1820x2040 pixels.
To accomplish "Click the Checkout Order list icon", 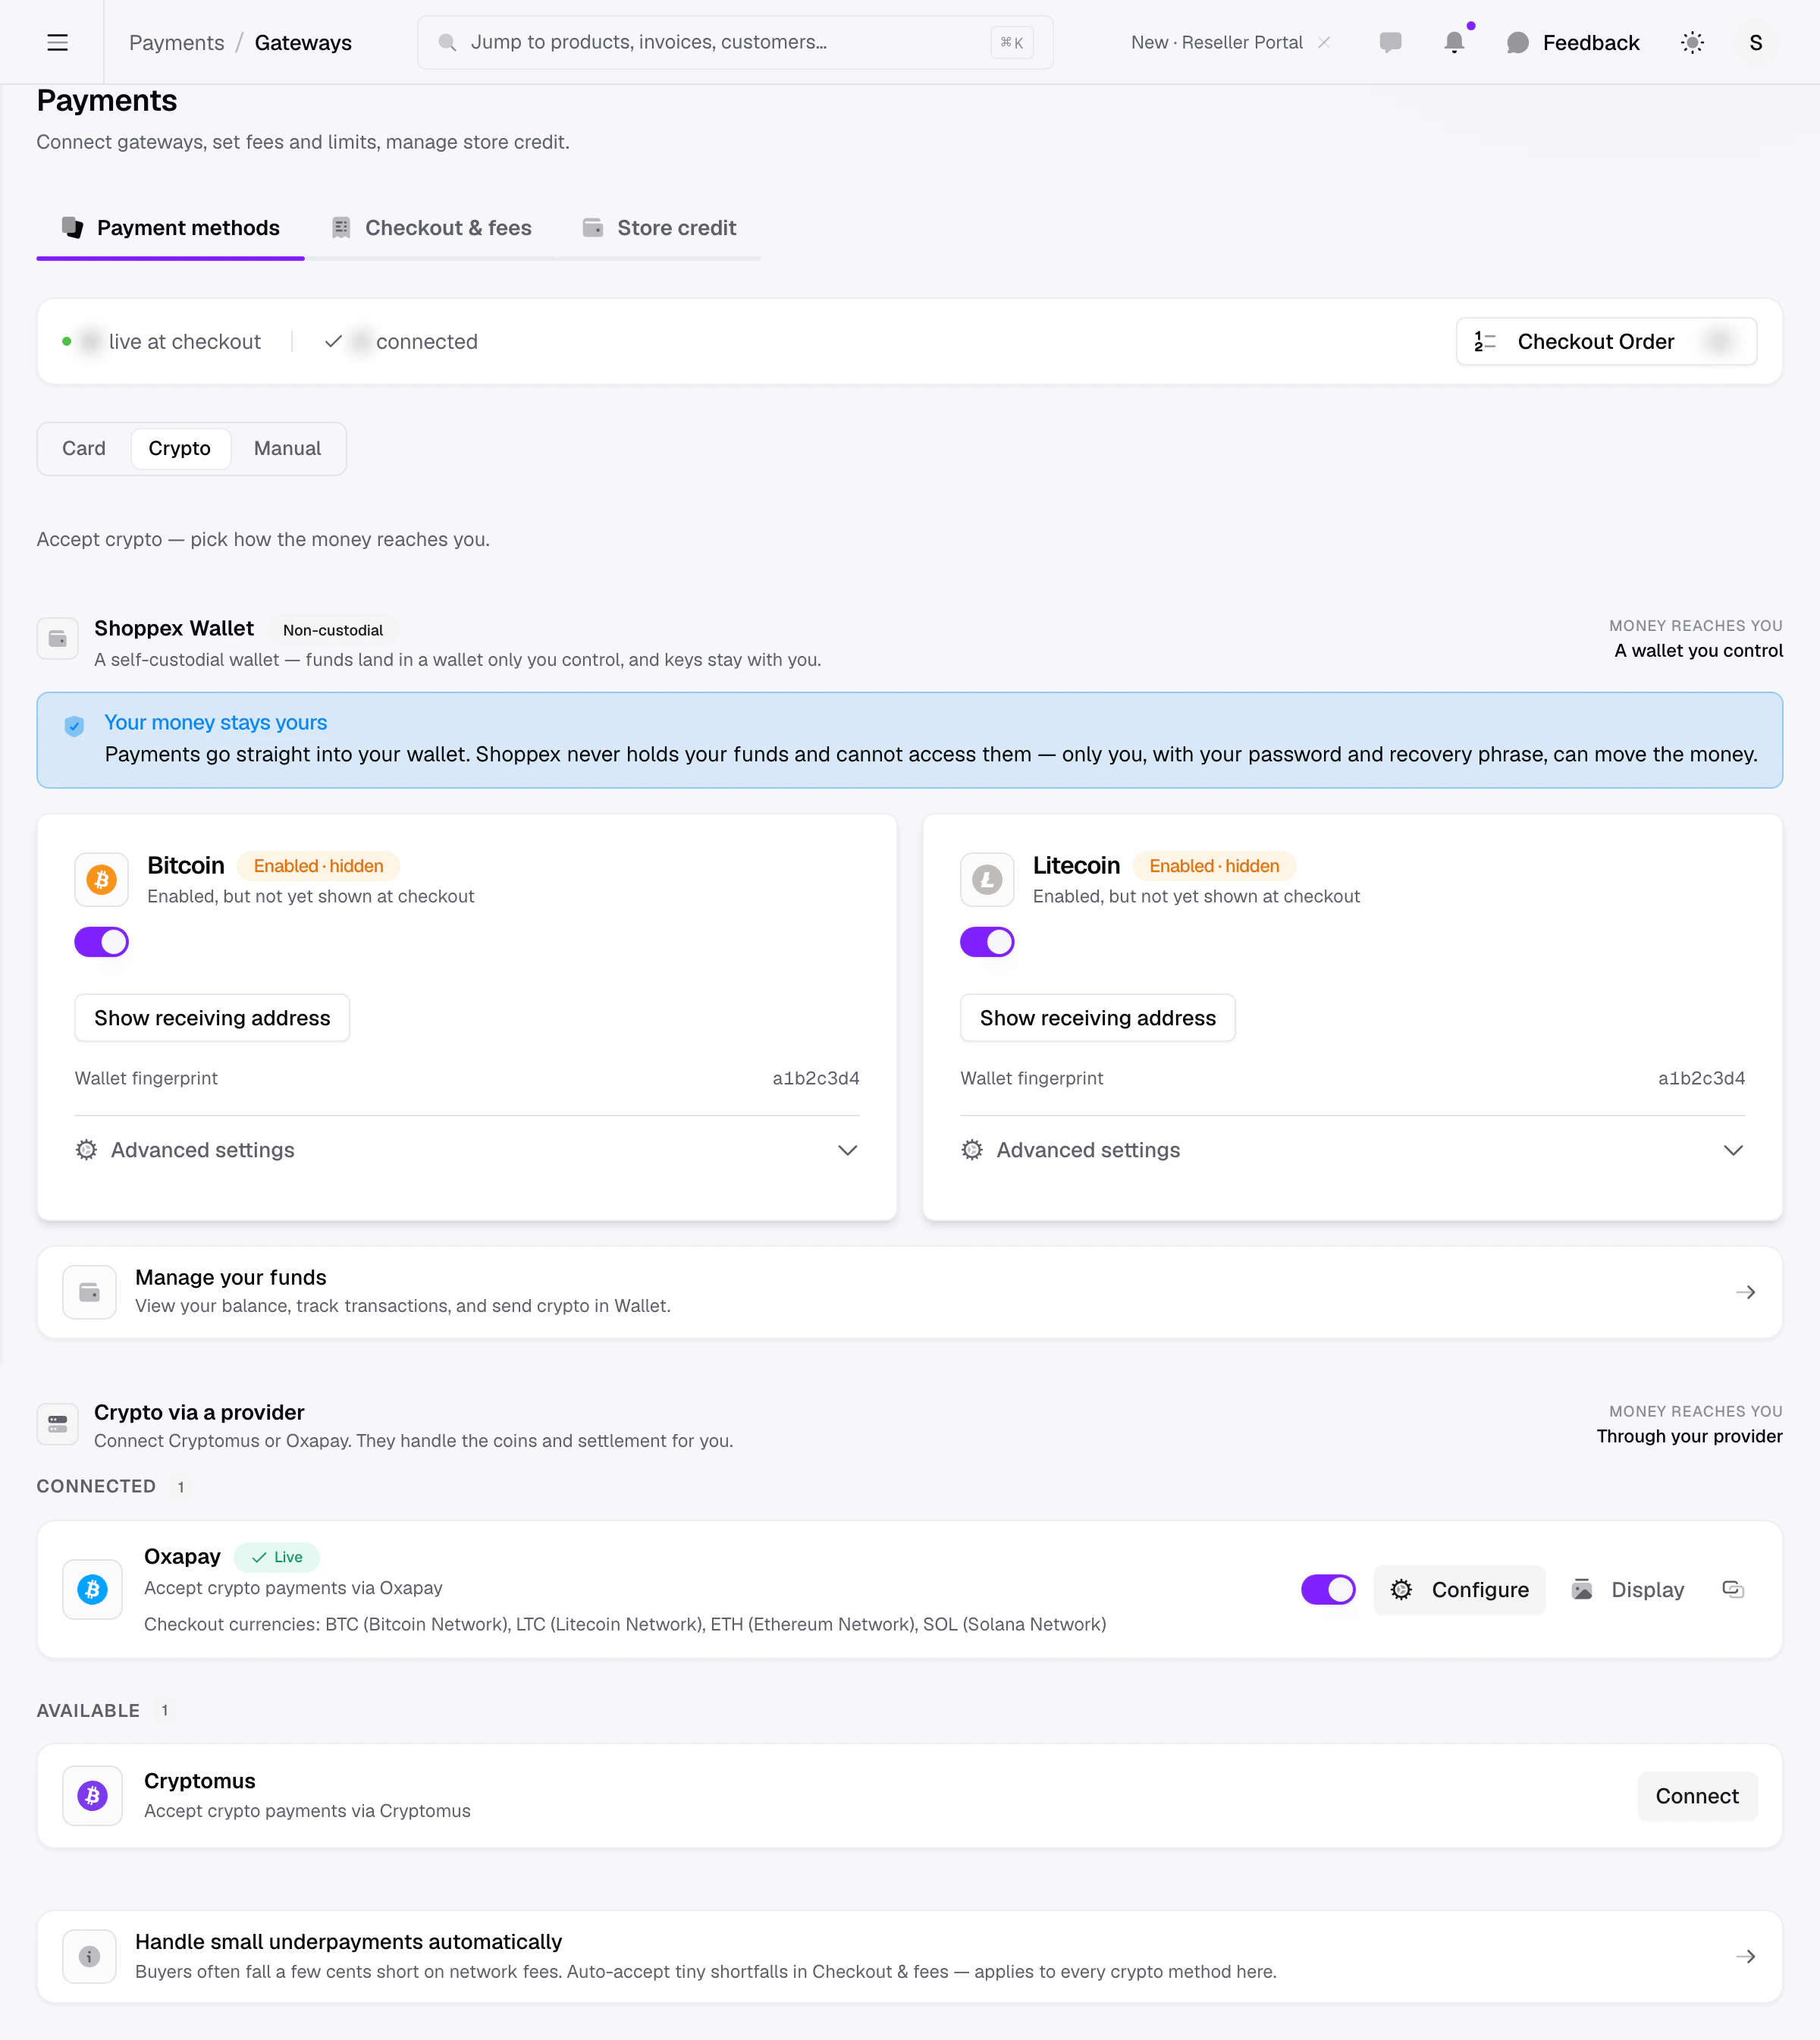I will point(1485,341).
